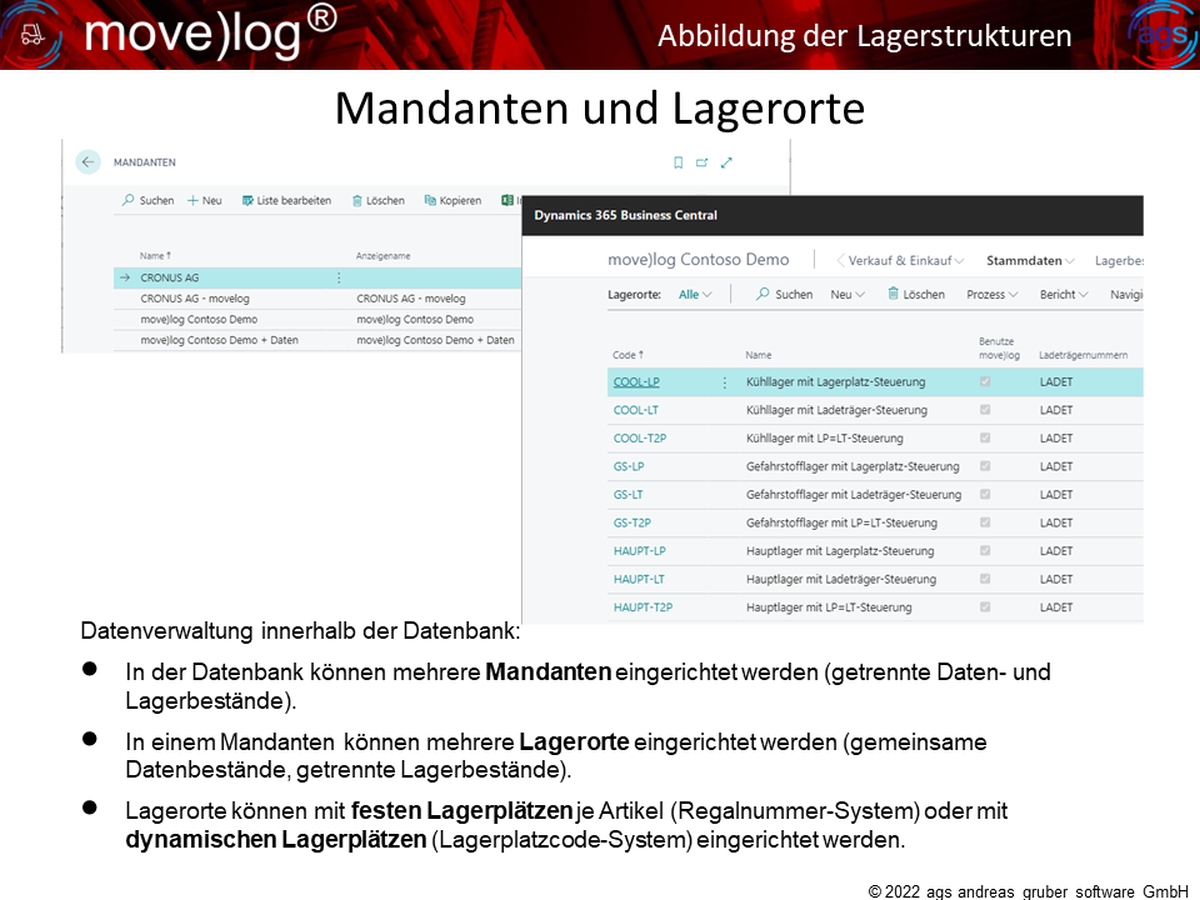Toggle Benutze move)log checkbox for GS-LT

click(x=985, y=494)
